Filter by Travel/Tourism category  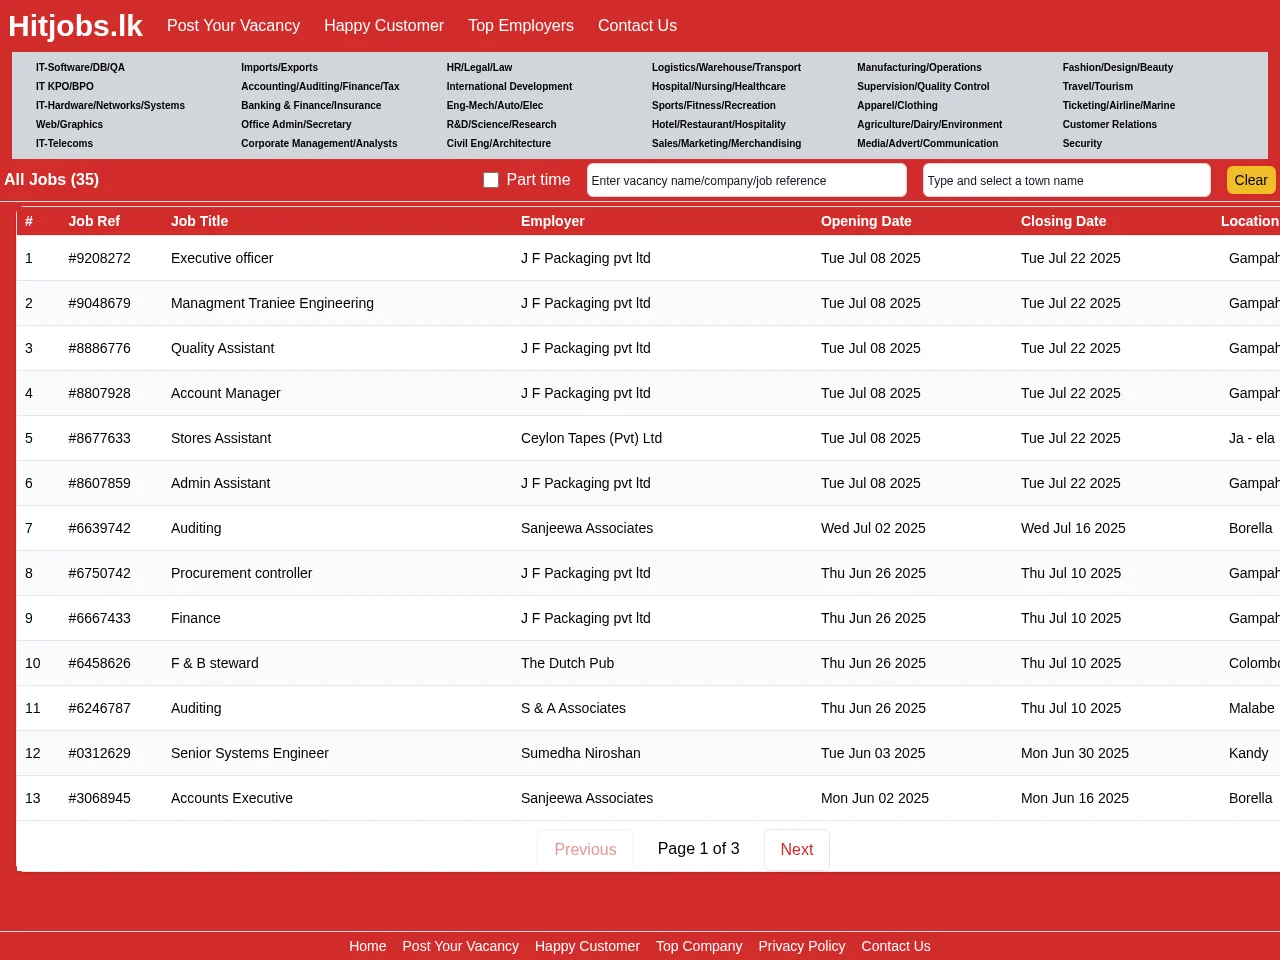[1098, 86]
